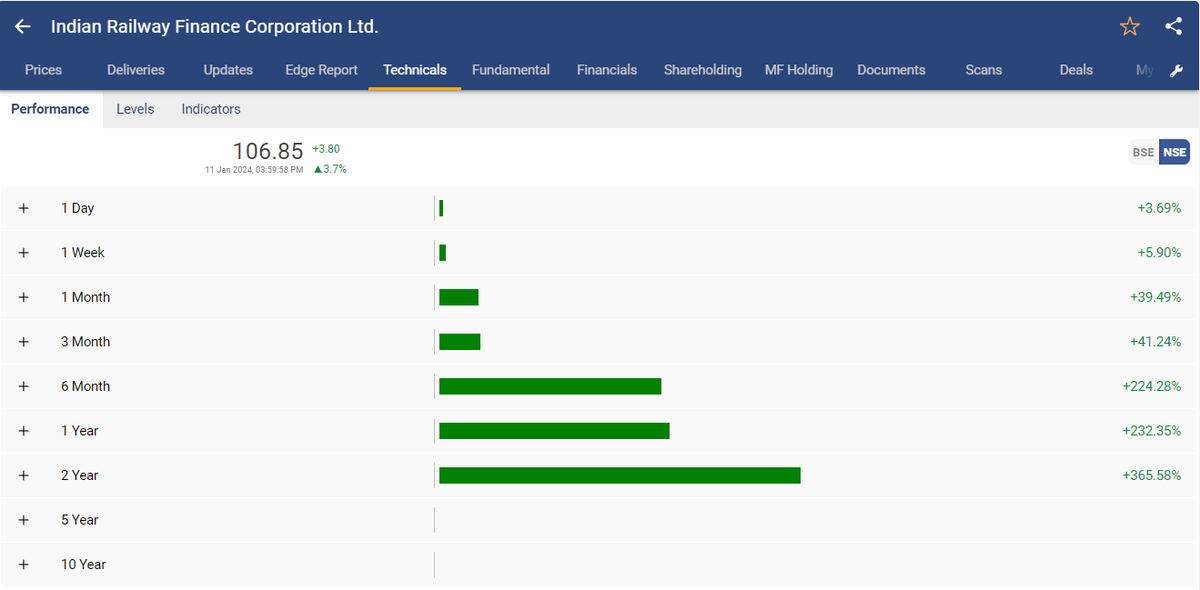Expand the 1 Year performance row
Viewport: 1200px width, 590px height.
24,431
